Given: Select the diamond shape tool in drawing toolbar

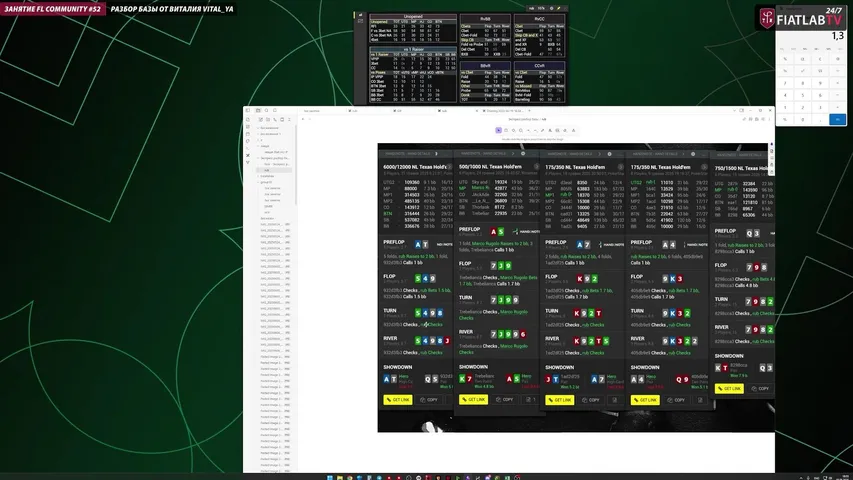Looking at the screenshot, I should click(x=514, y=130).
